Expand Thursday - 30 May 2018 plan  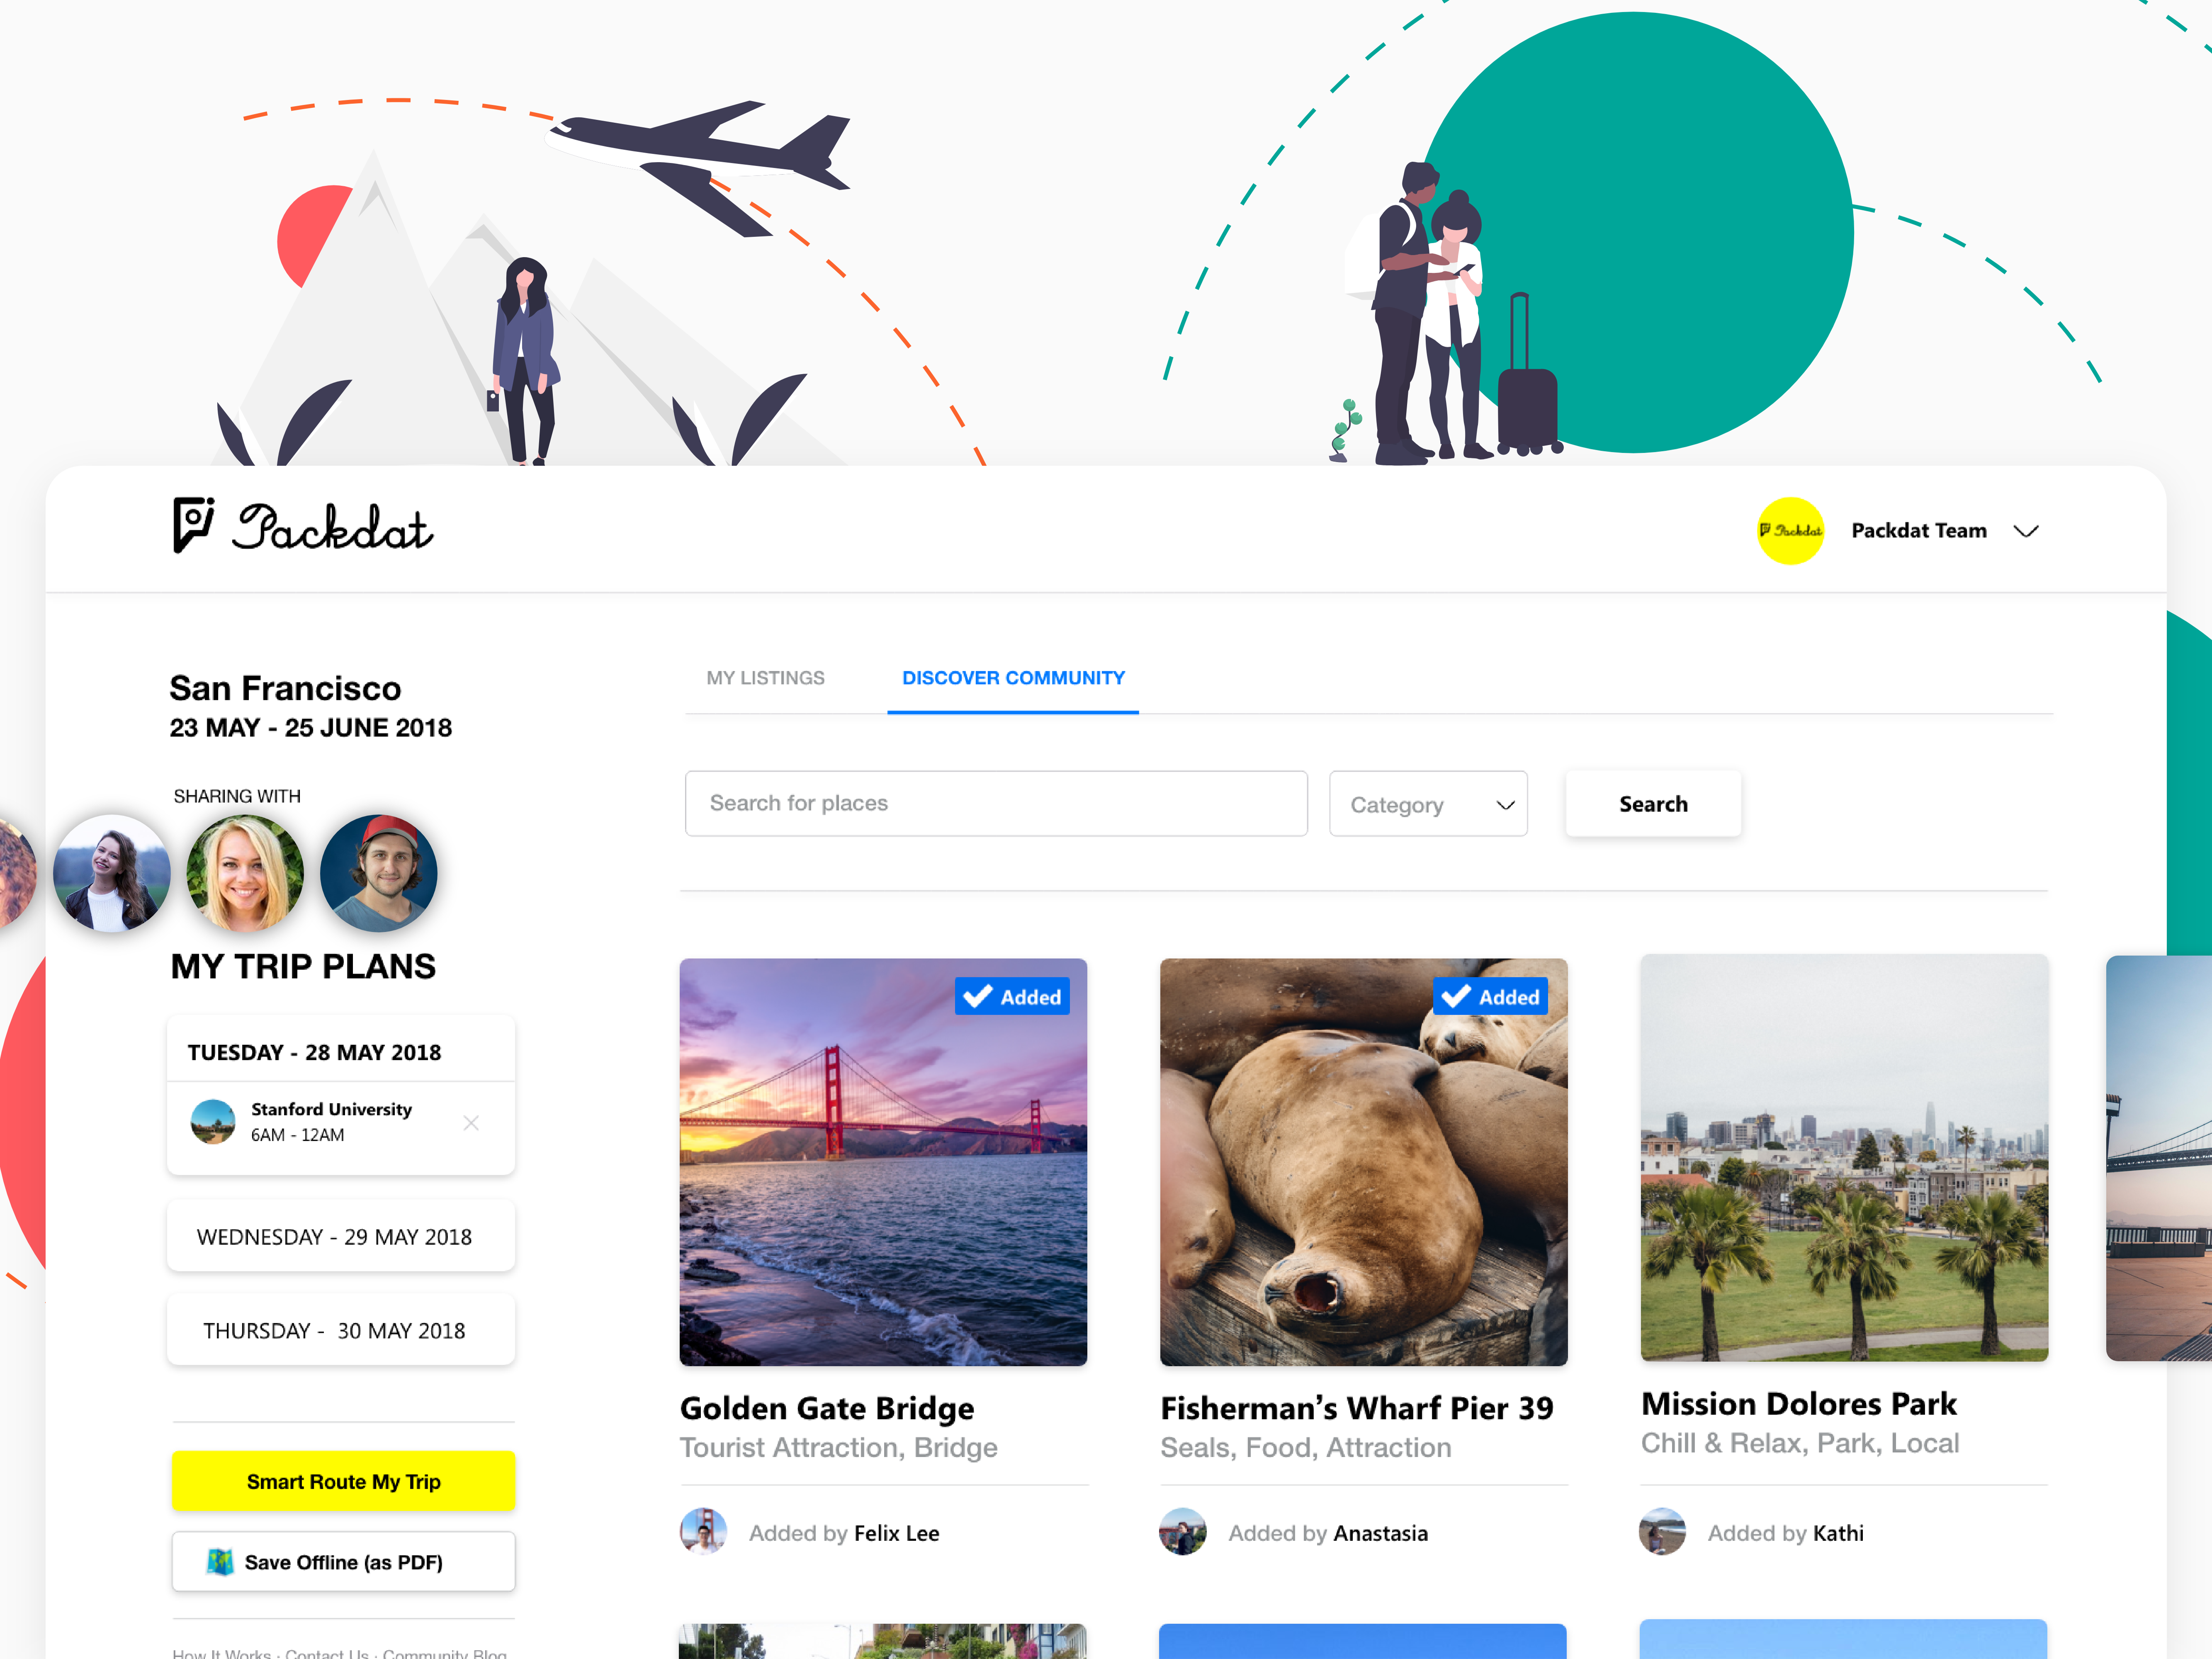341,1330
